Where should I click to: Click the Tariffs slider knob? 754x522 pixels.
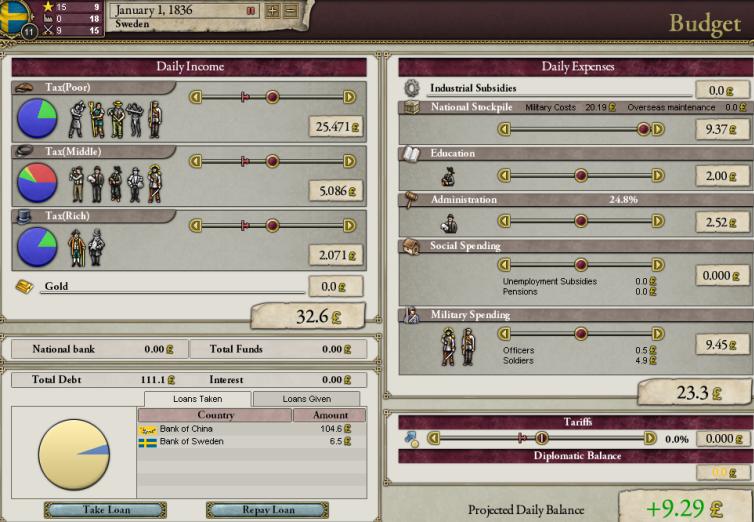pos(541,438)
